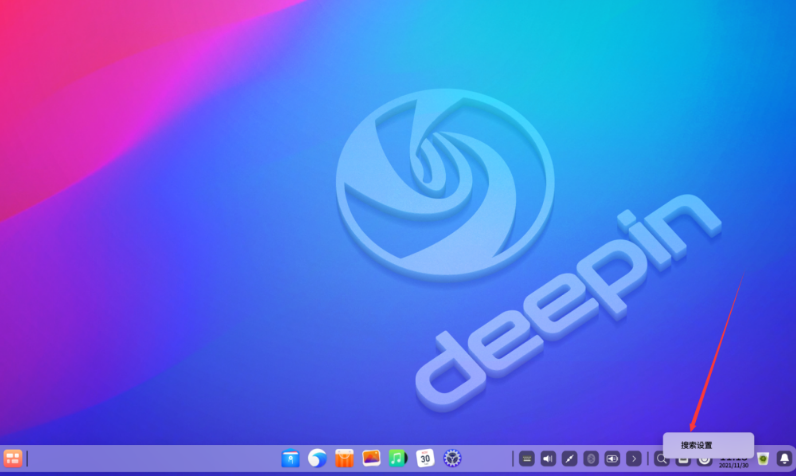Viewport: 796px width, 476px height.
Task: Open the Album image viewer icon
Action: pyautogui.click(x=371, y=458)
